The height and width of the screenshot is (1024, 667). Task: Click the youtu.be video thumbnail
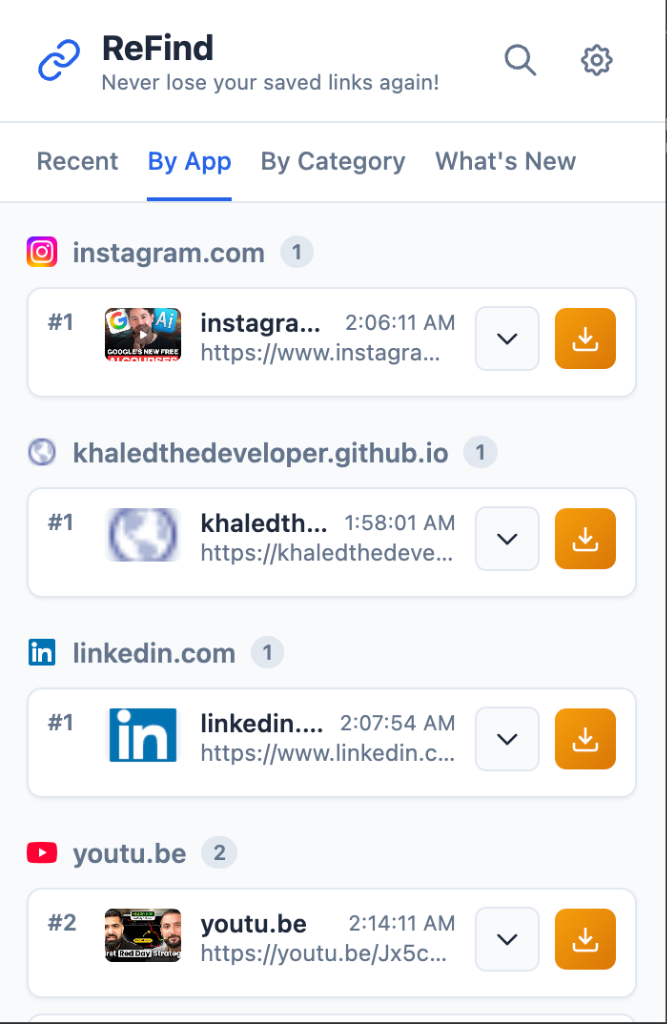tap(143, 938)
